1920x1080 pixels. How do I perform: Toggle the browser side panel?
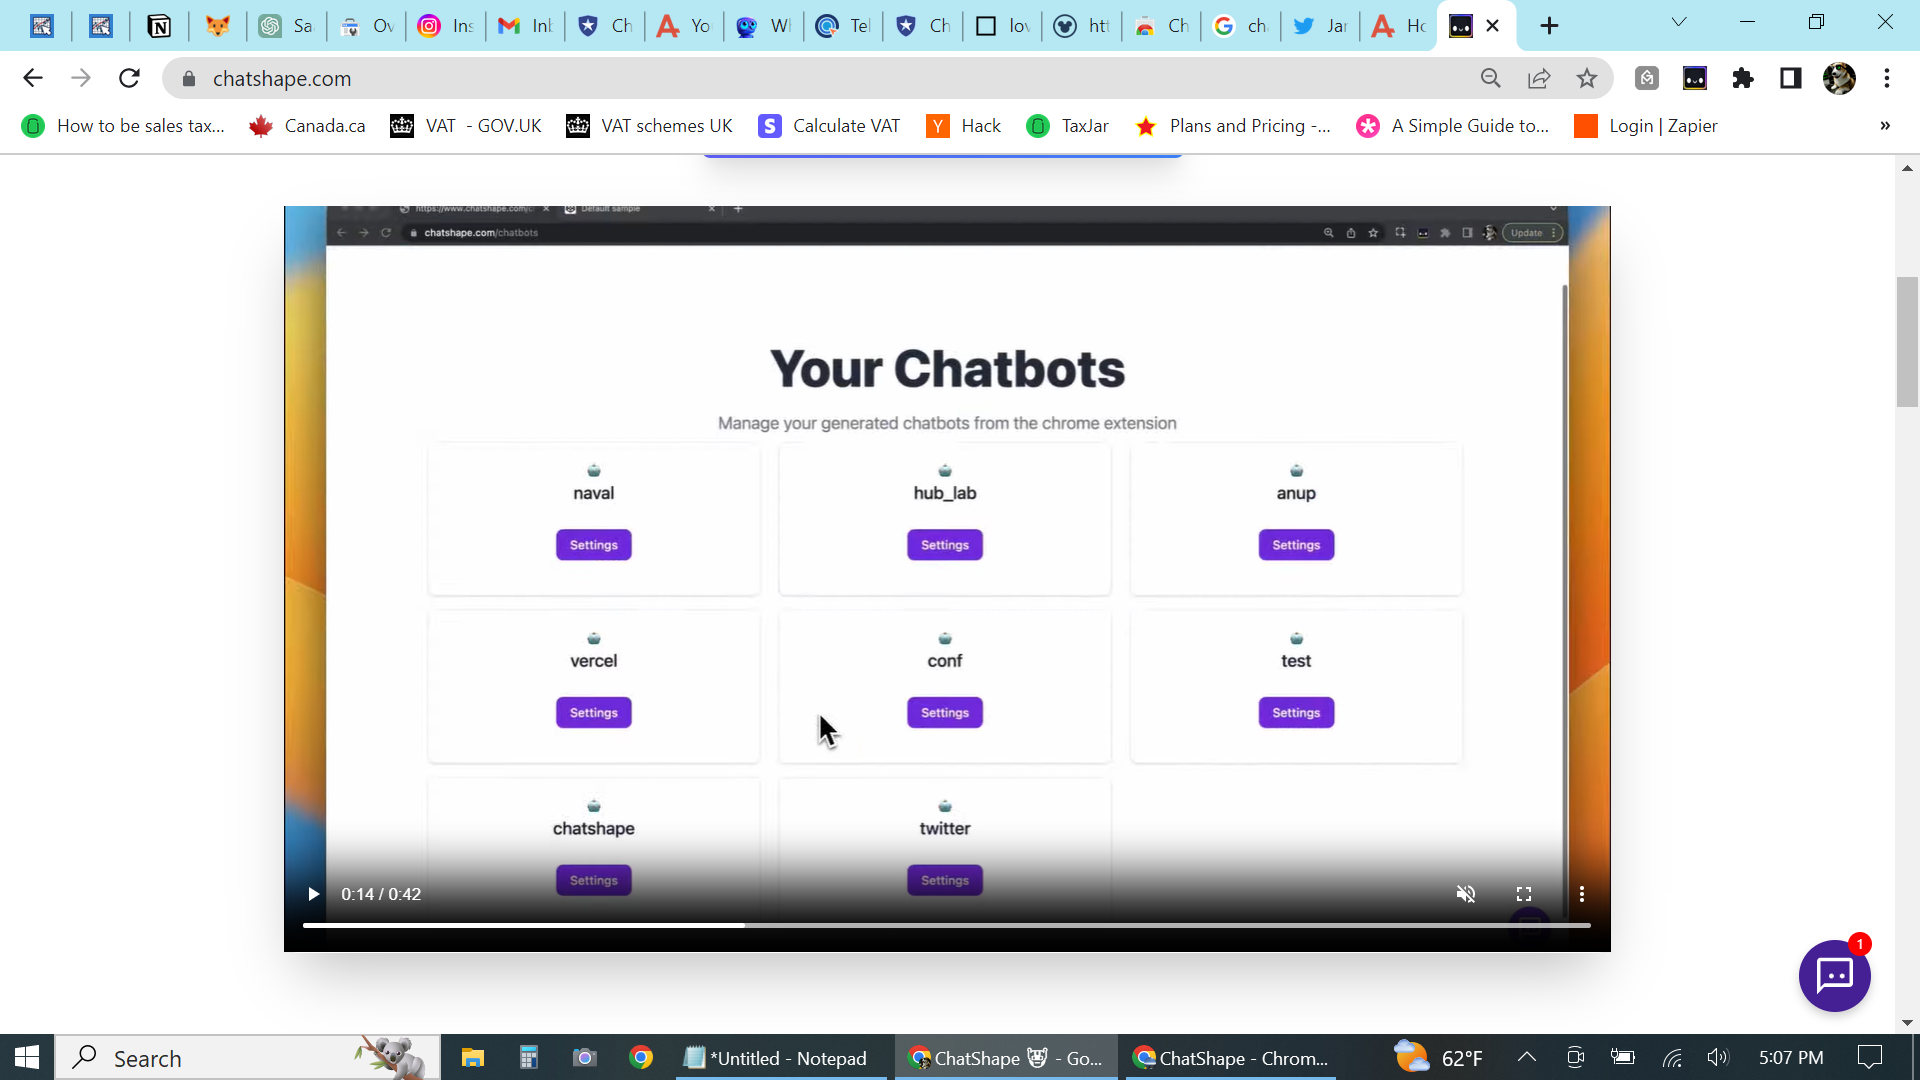click(x=1790, y=78)
